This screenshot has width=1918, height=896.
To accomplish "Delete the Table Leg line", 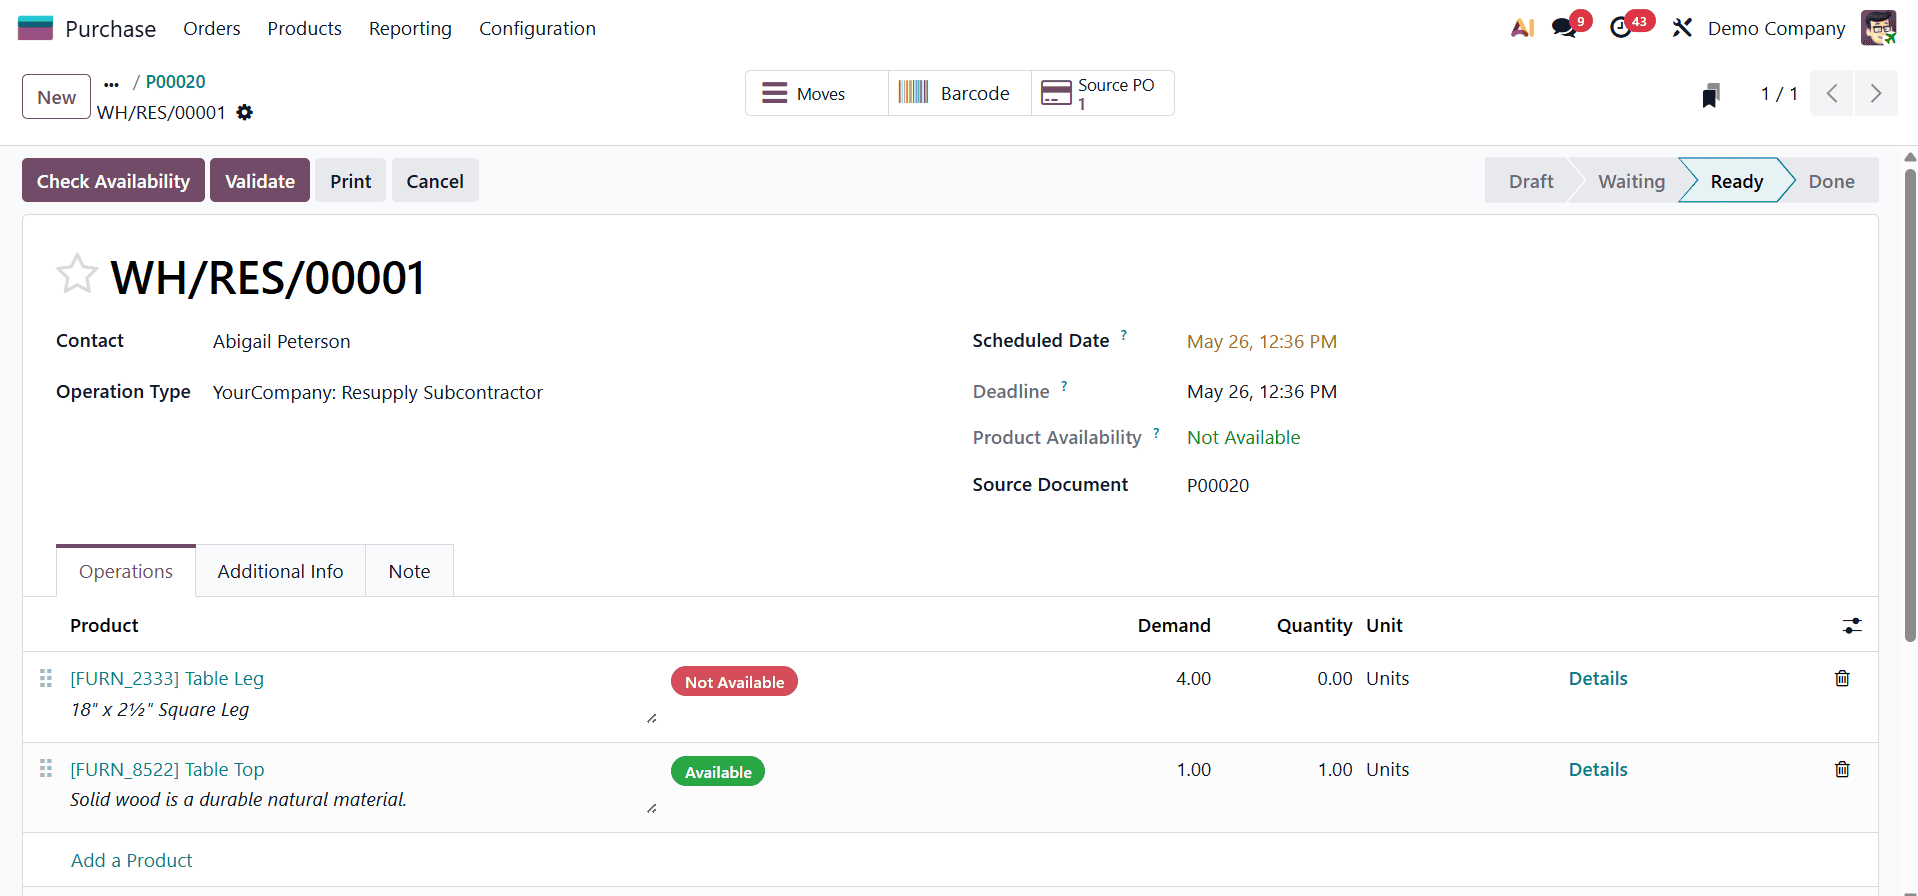I will pos(1842,678).
